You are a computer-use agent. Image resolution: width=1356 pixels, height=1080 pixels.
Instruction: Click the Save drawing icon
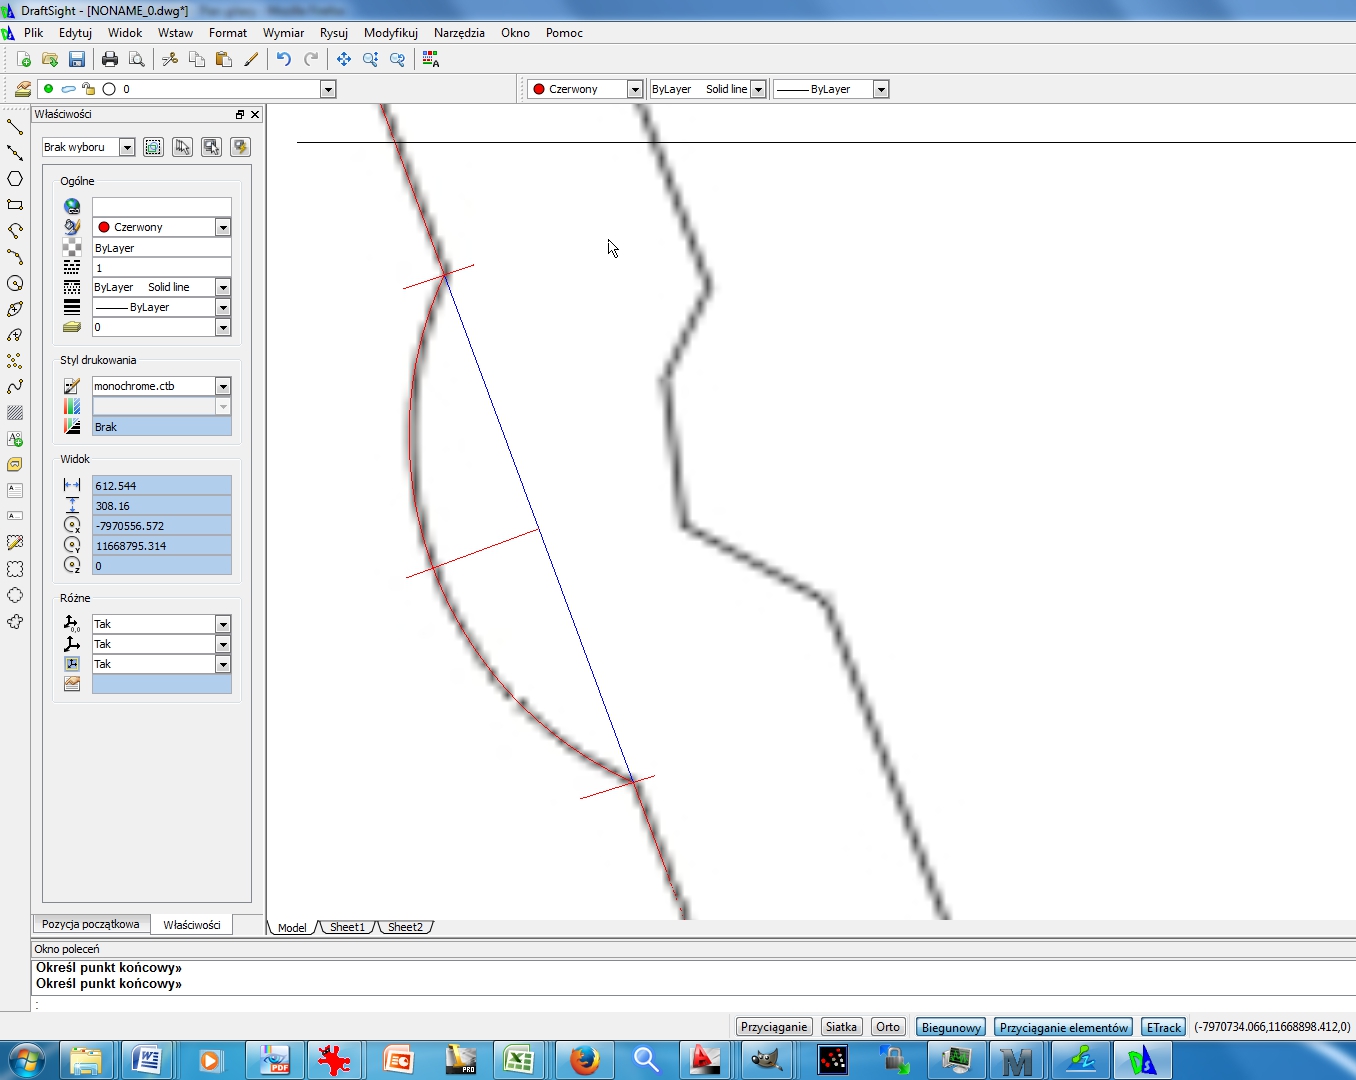coord(77,60)
